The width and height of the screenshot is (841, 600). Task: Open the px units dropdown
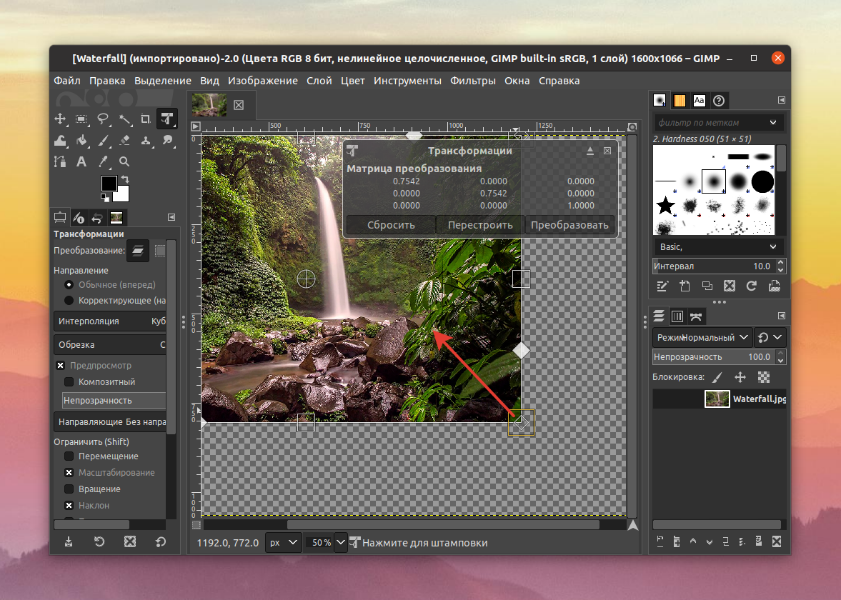coord(283,543)
